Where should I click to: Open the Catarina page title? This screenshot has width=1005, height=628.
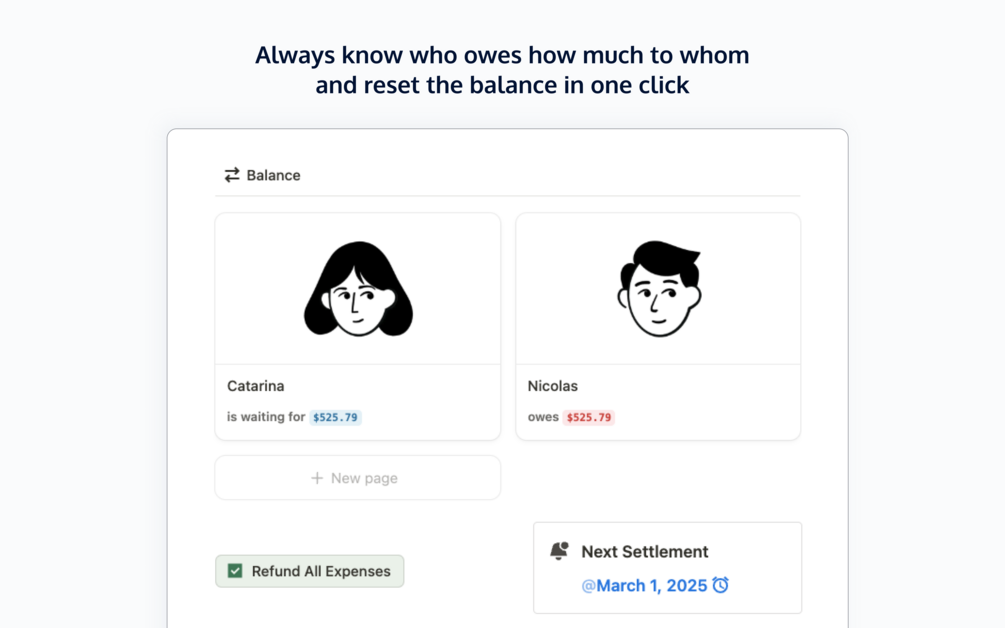pyautogui.click(x=256, y=386)
